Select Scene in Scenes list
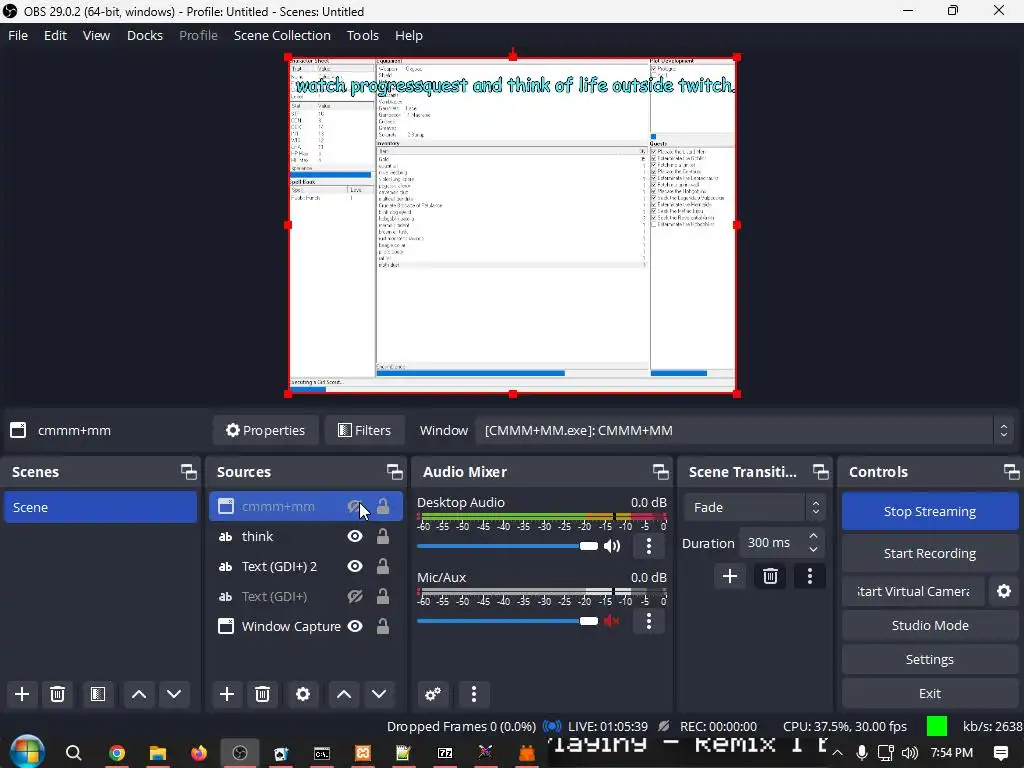1024x768 pixels. pyautogui.click(x=101, y=507)
